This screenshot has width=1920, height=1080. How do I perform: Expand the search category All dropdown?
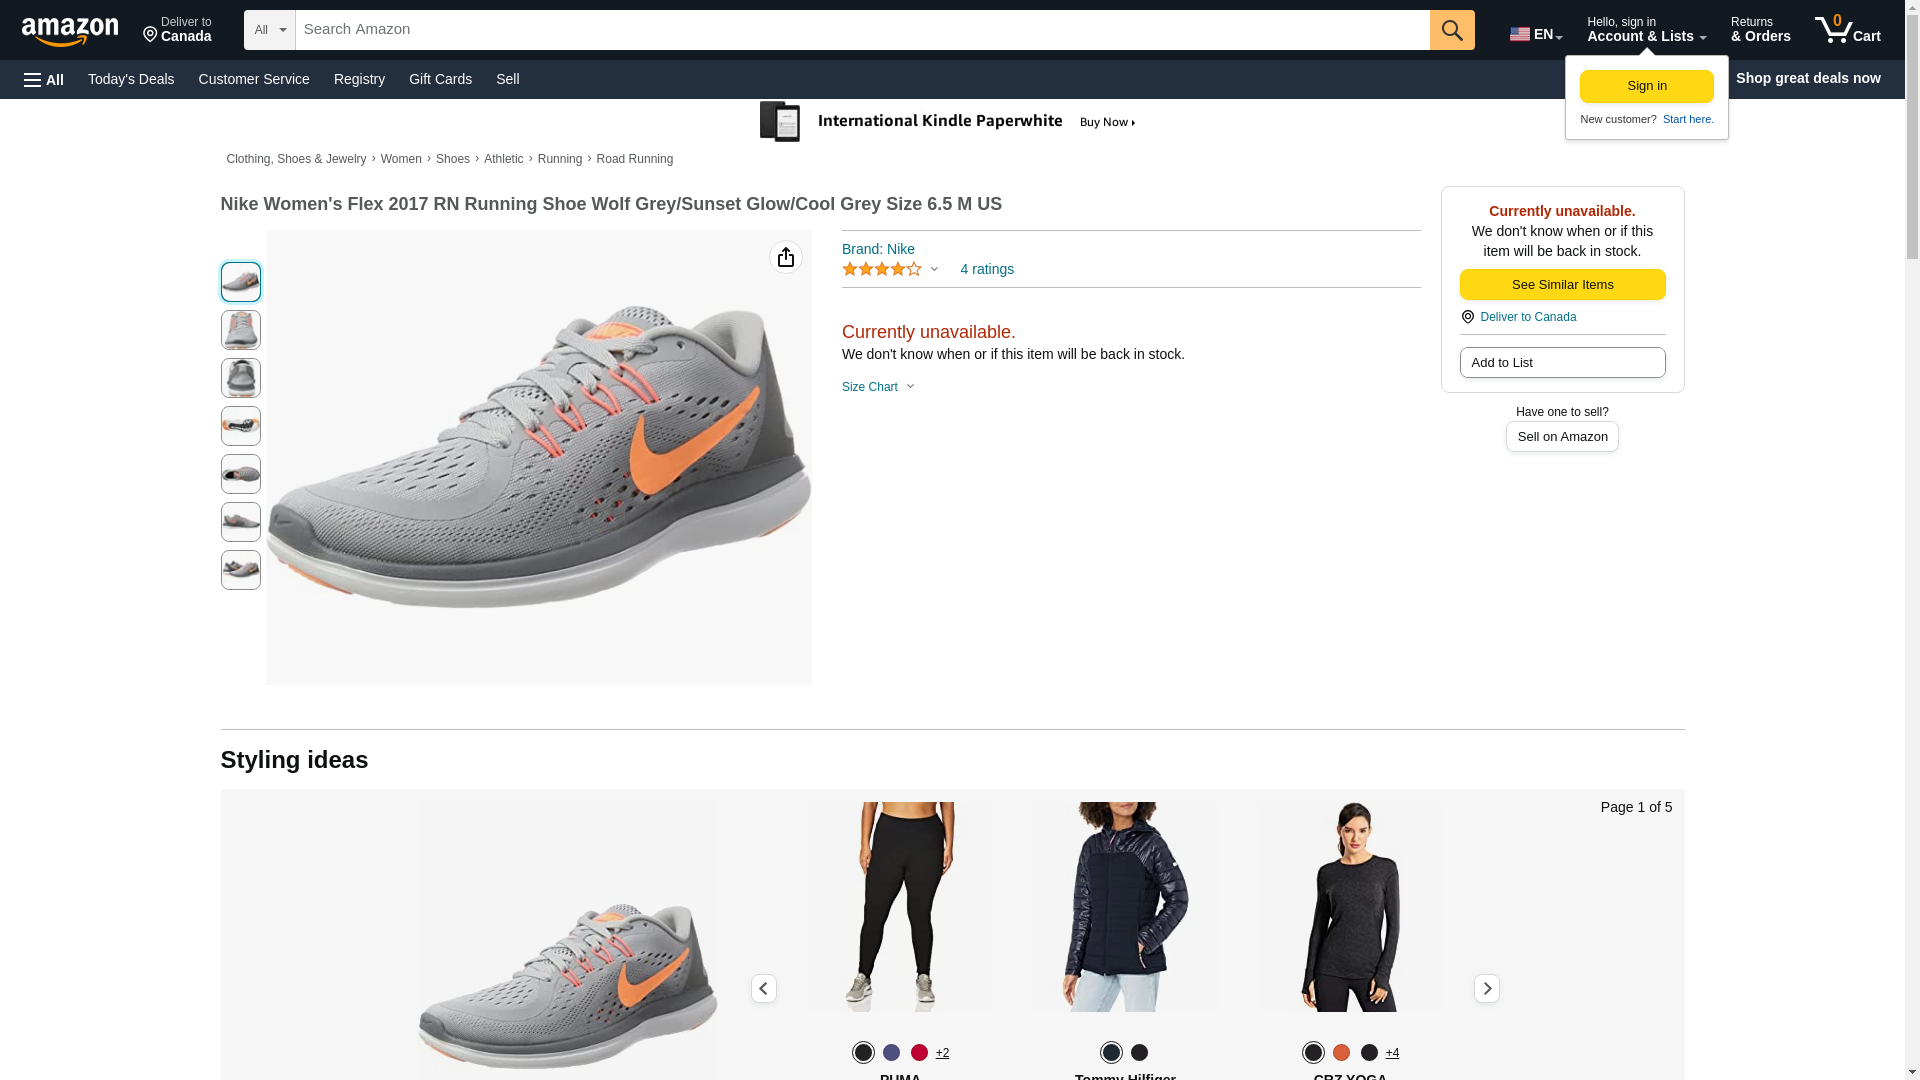[x=269, y=30]
